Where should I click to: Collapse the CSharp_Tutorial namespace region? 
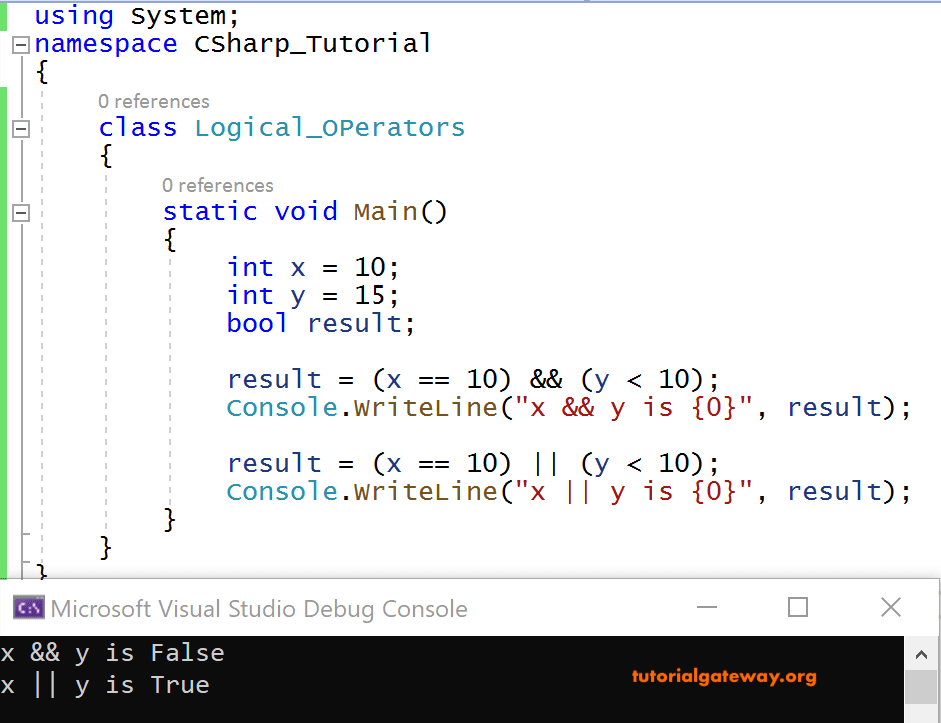tap(21, 44)
